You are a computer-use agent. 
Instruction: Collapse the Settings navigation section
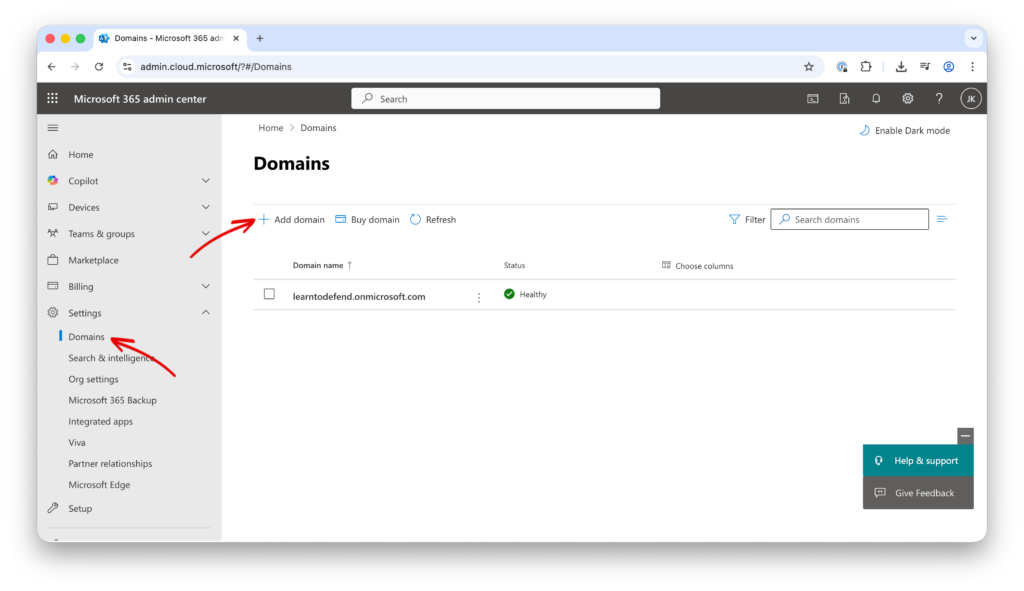point(206,313)
